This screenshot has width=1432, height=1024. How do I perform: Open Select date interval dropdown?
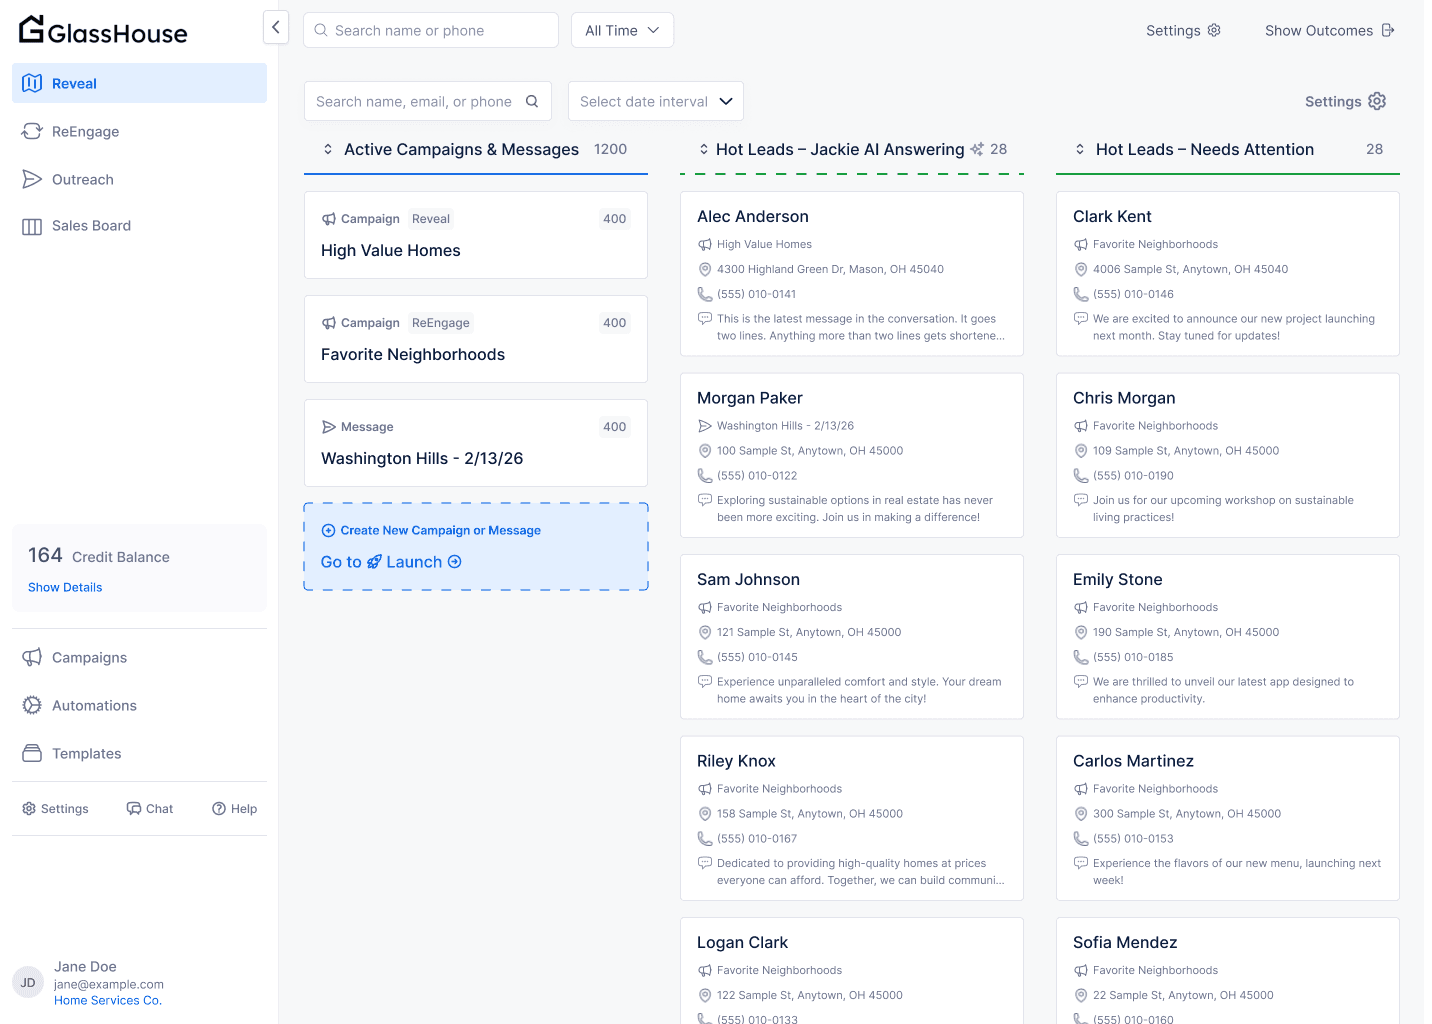656,101
